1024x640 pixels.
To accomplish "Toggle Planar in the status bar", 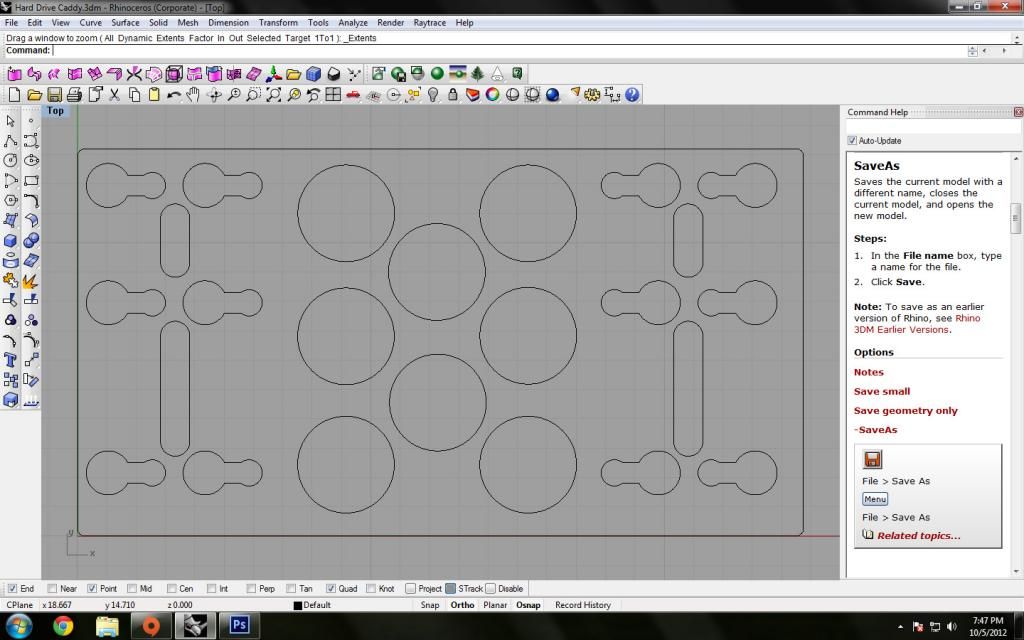I will (x=495, y=605).
